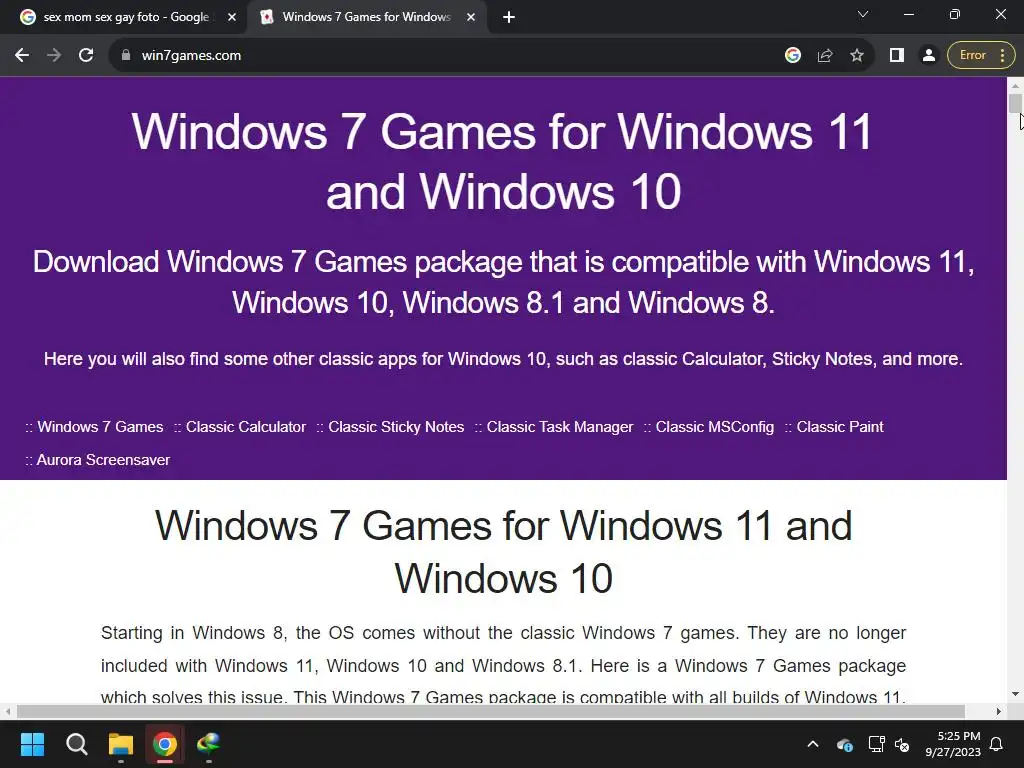The width and height of the screenshot is (1024, 768).
Task: Close the Windows 7 Games tab
Action: tap(471, 17)
